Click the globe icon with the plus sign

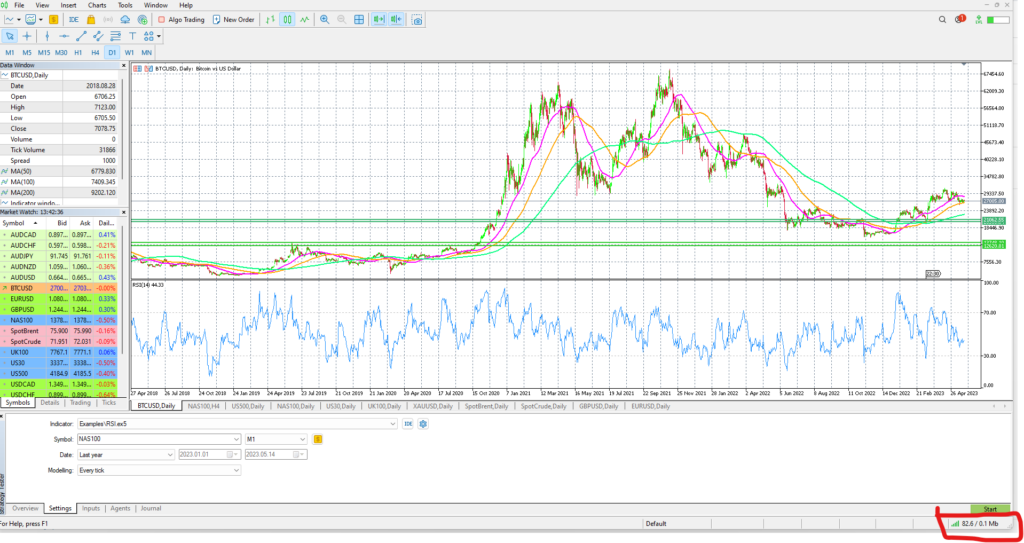click(x=142, y=20)
